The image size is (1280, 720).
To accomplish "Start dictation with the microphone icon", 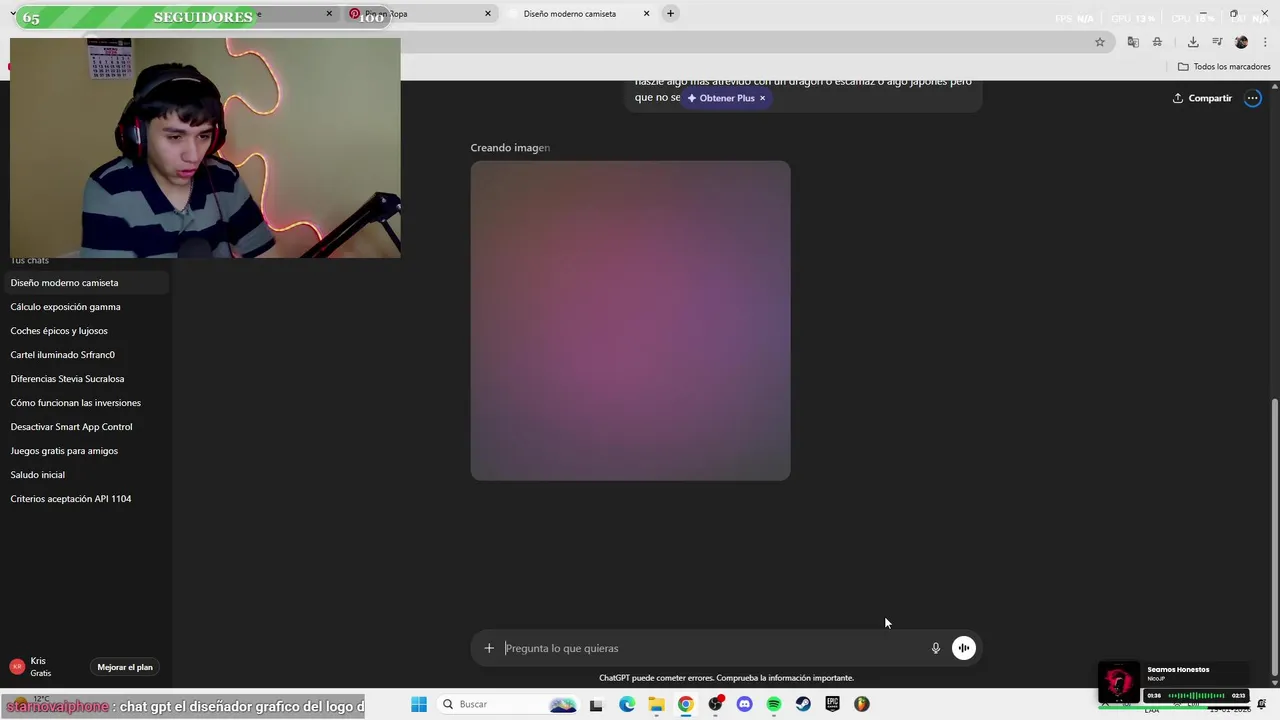I will (936, 648).
